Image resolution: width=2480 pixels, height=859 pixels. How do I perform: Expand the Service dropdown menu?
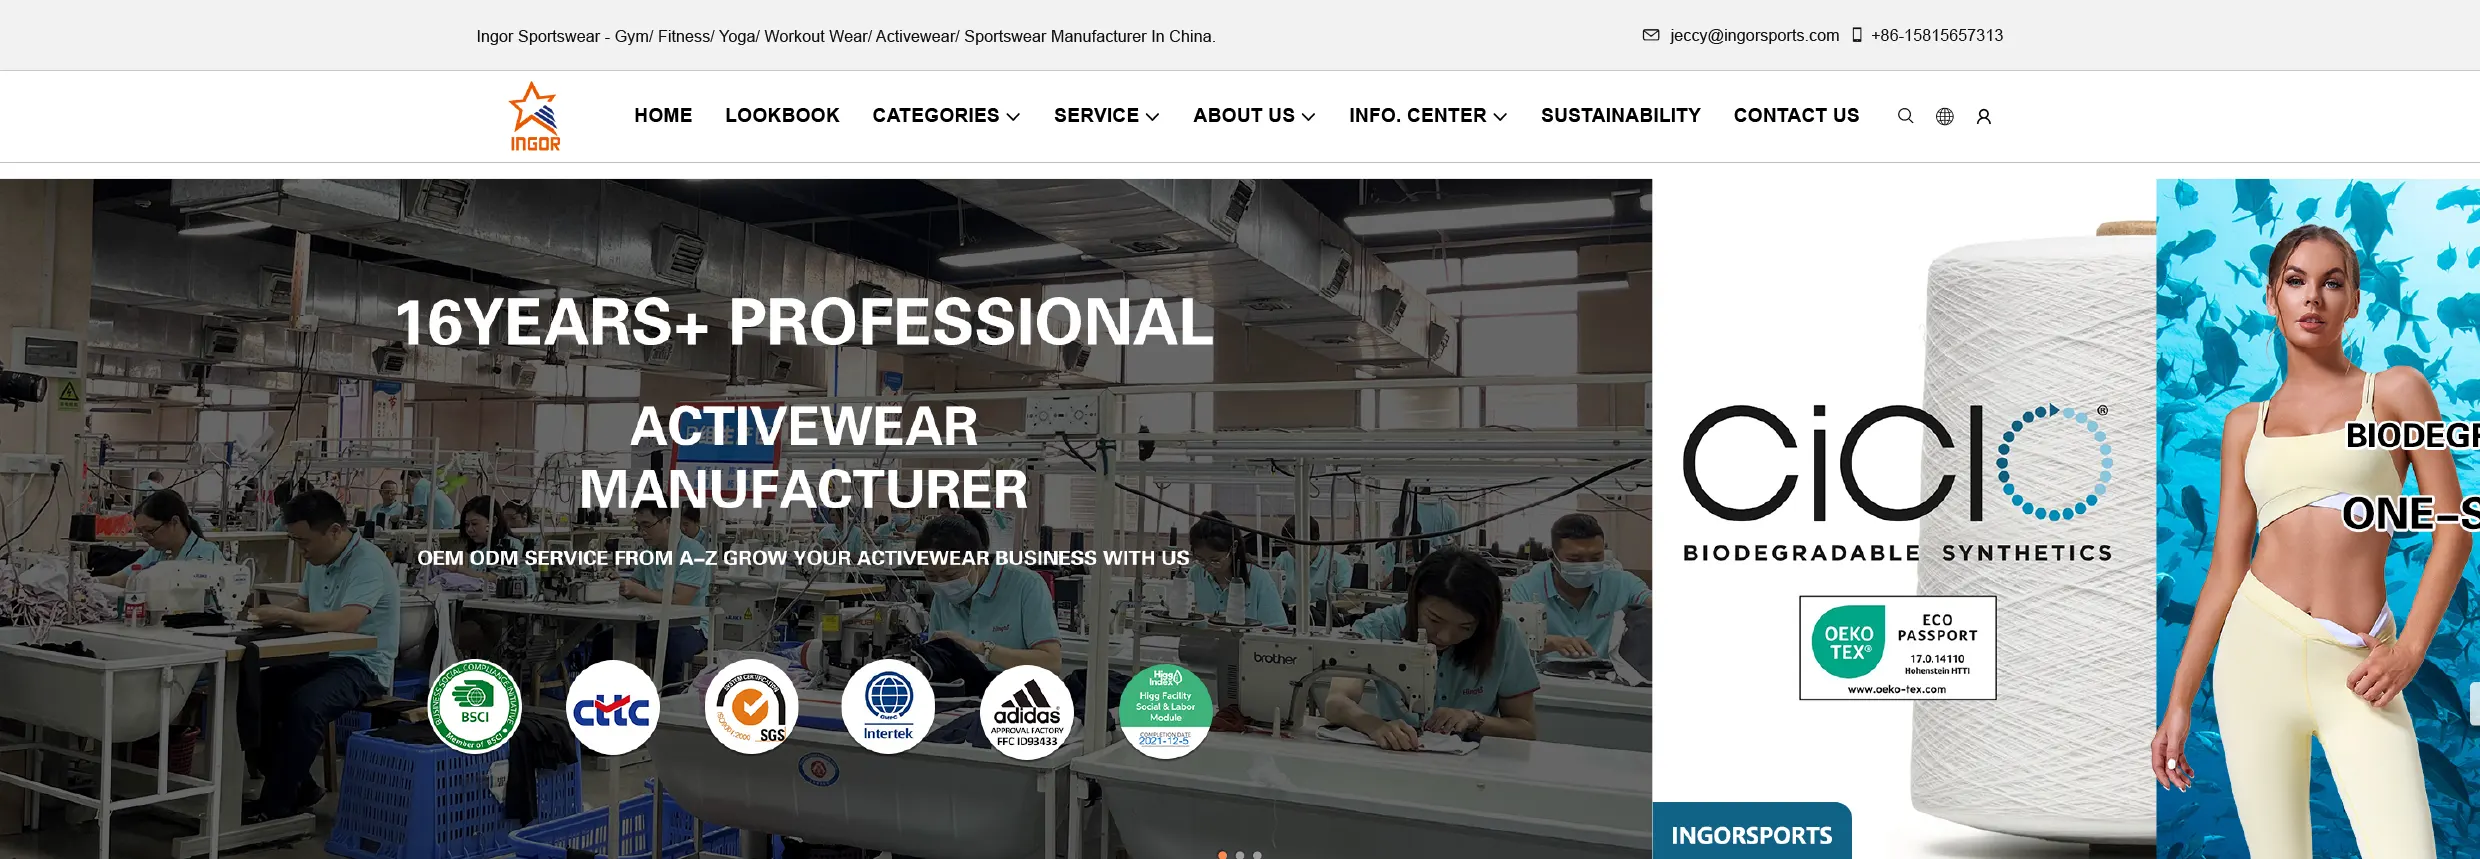pos(1107,116)
